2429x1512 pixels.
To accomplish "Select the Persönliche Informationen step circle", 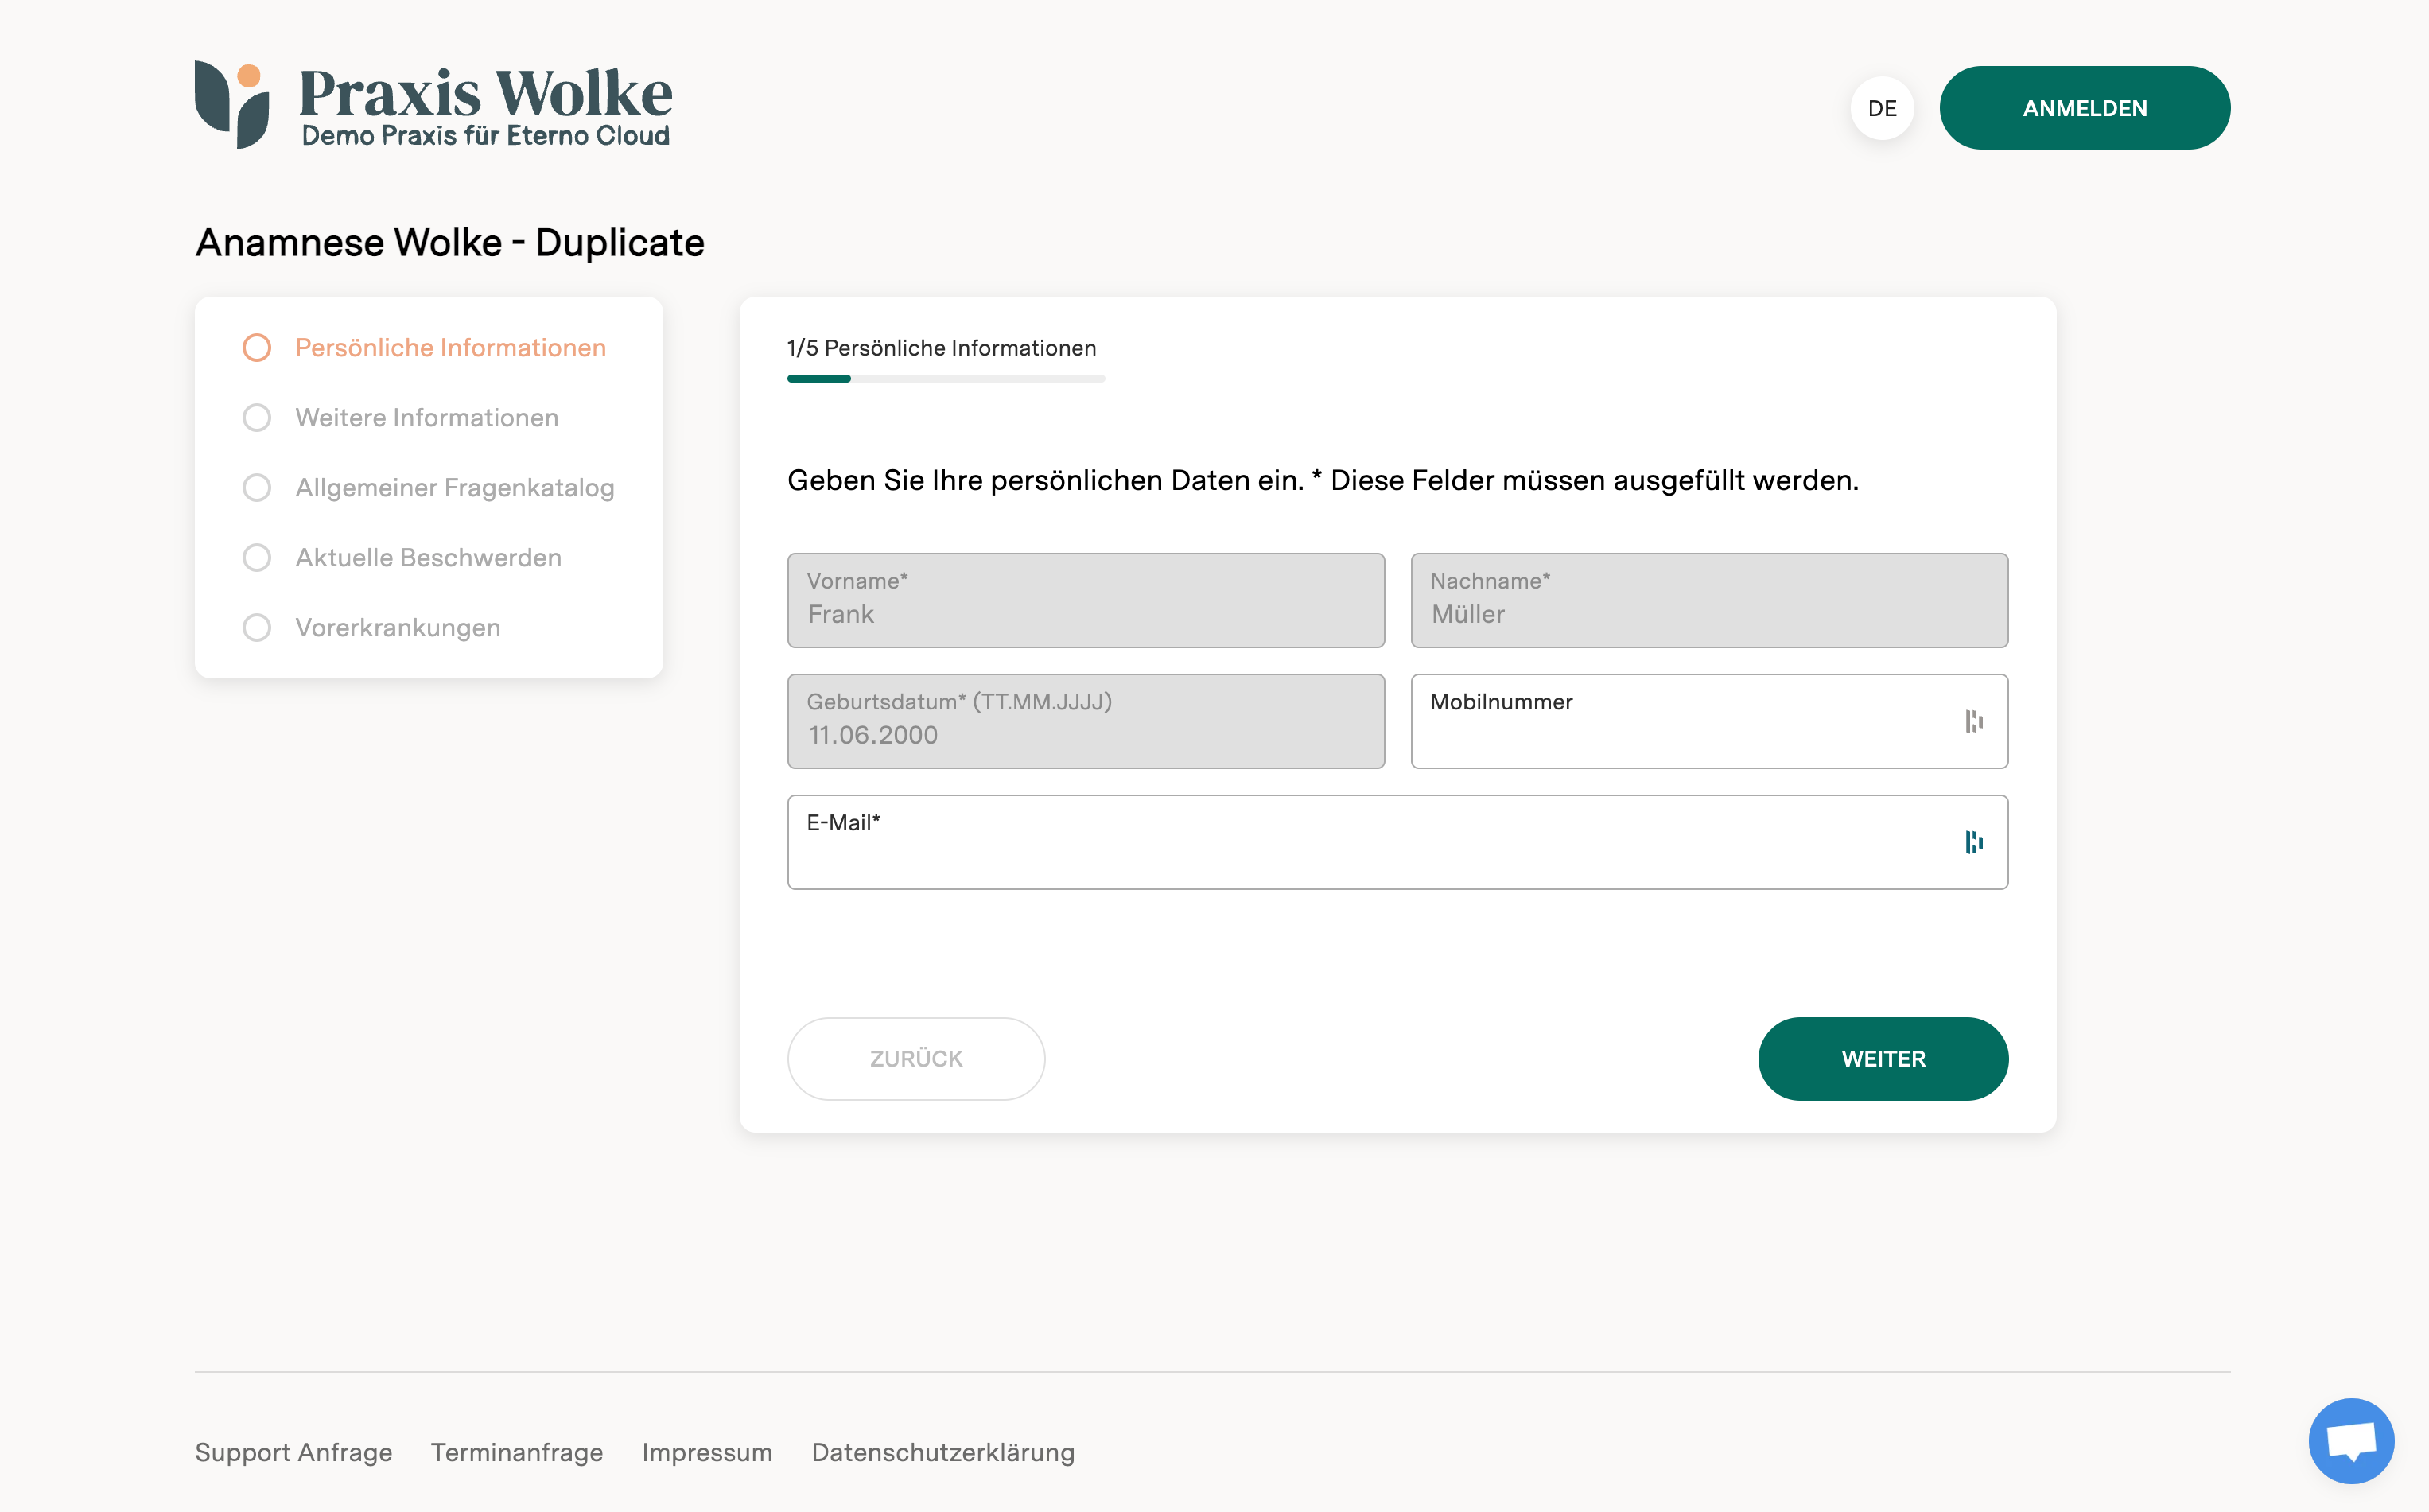I will (257, 347).
